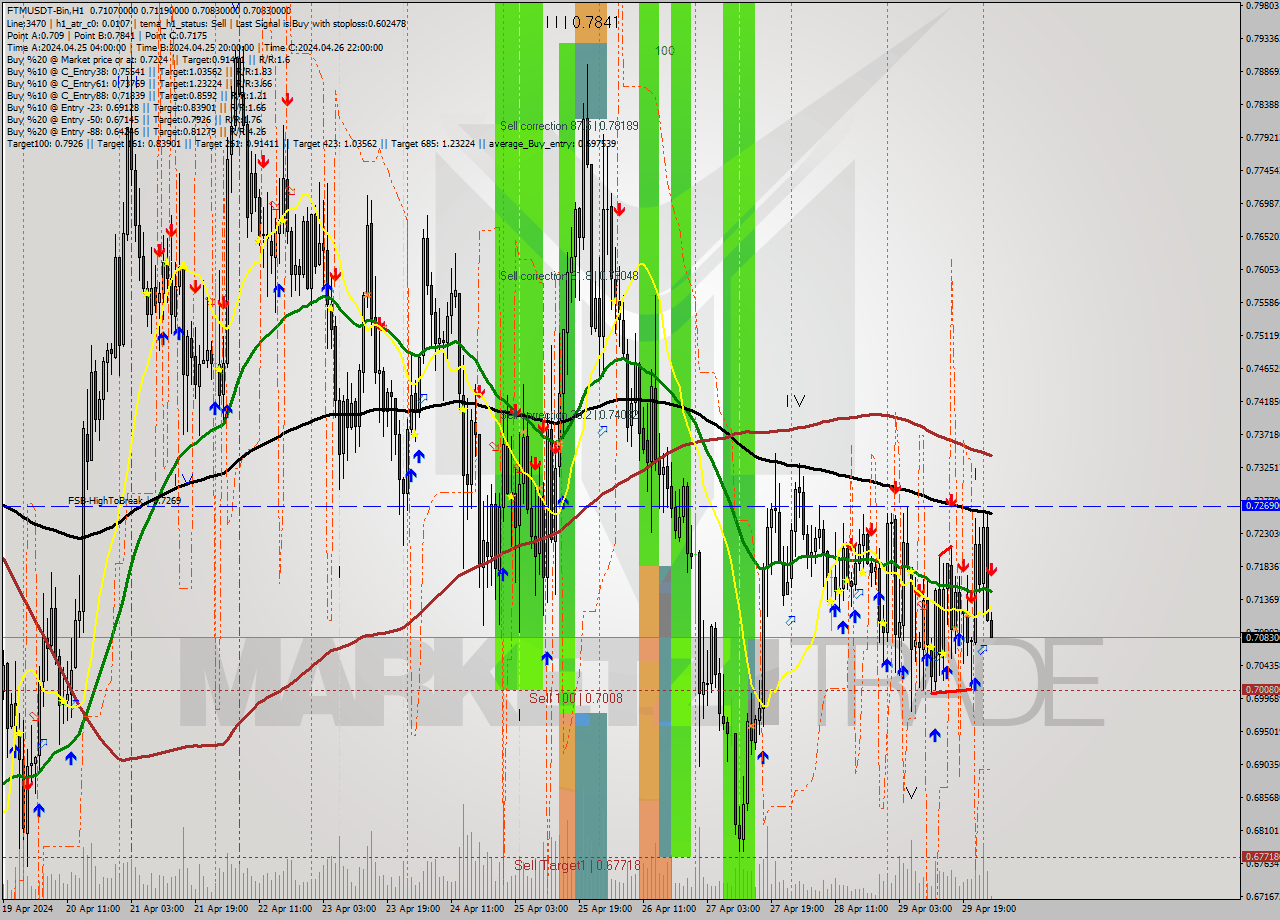This screenshot has height=920, width=1280.
Task: Click the Sell Target1 | 0.67718 label
Action: pos(577,865)
